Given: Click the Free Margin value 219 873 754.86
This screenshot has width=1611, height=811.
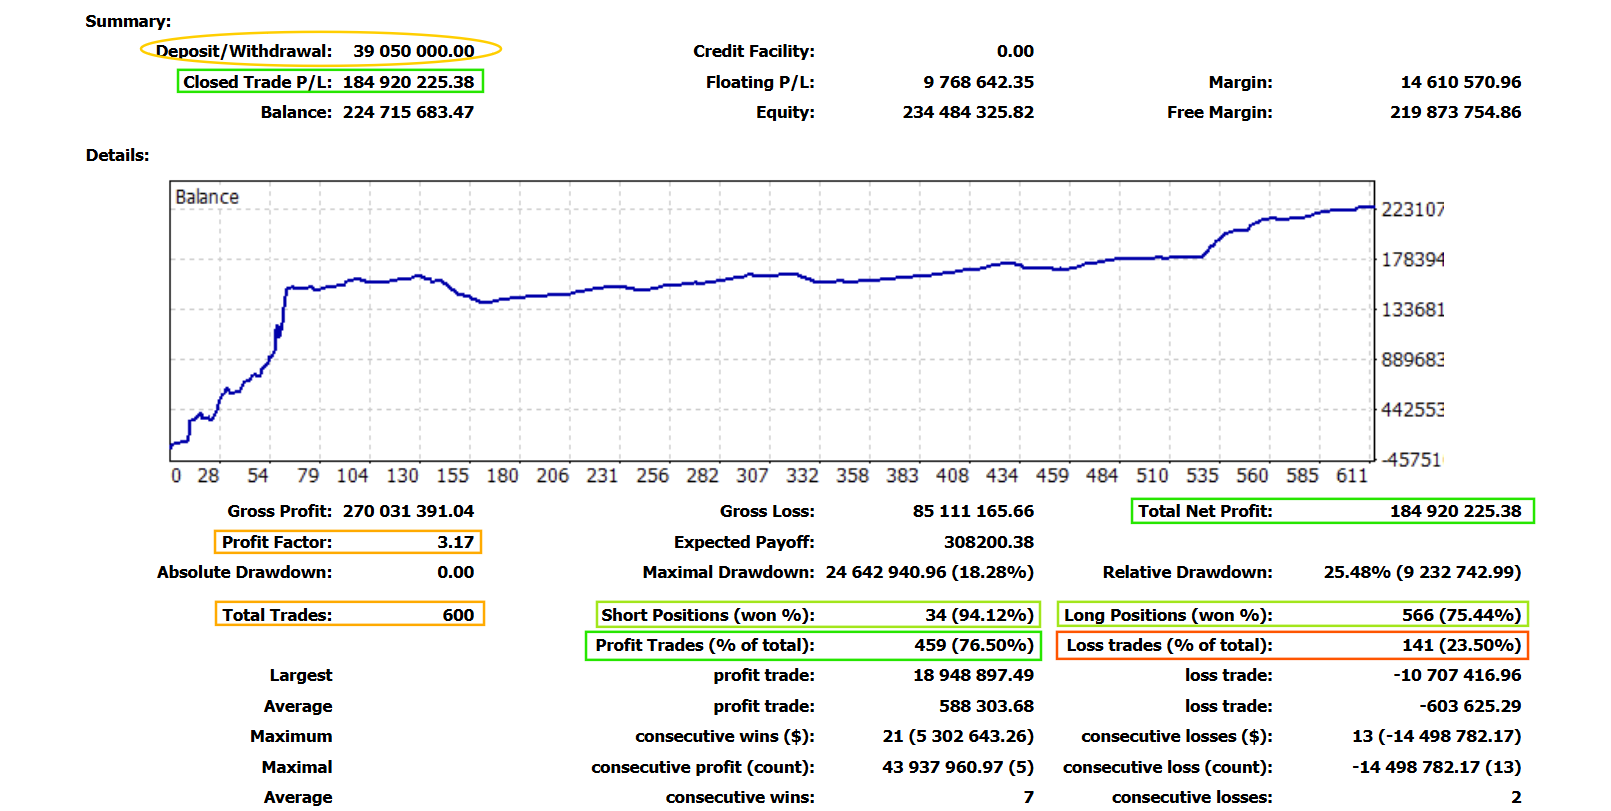Looking at the screenshot, I should pos(1454,112).
